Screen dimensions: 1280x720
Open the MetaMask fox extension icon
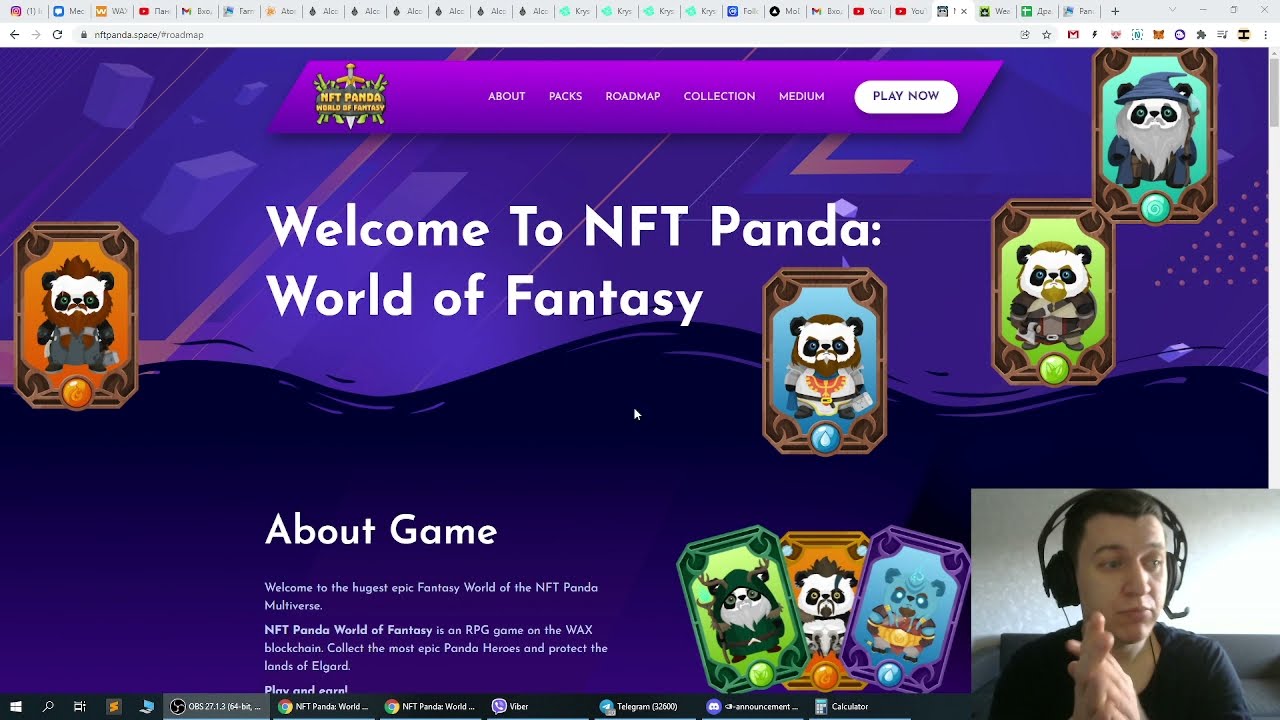pyautogui.click(x=1159, y=34)
